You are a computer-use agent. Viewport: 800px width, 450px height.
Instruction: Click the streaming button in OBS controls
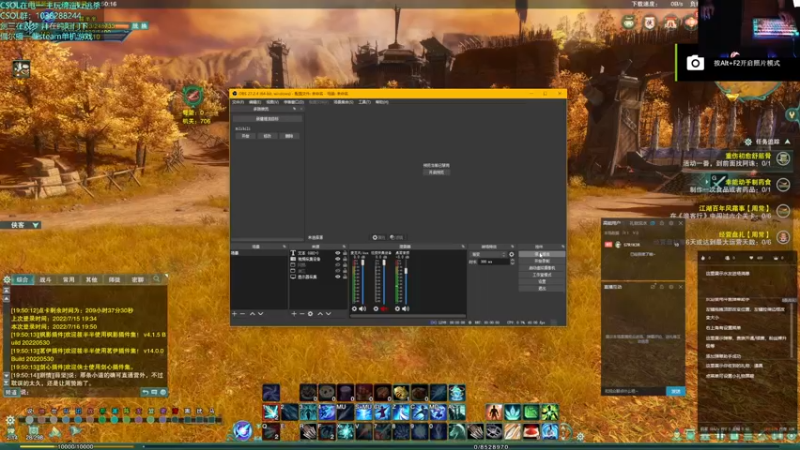[542, 254]
